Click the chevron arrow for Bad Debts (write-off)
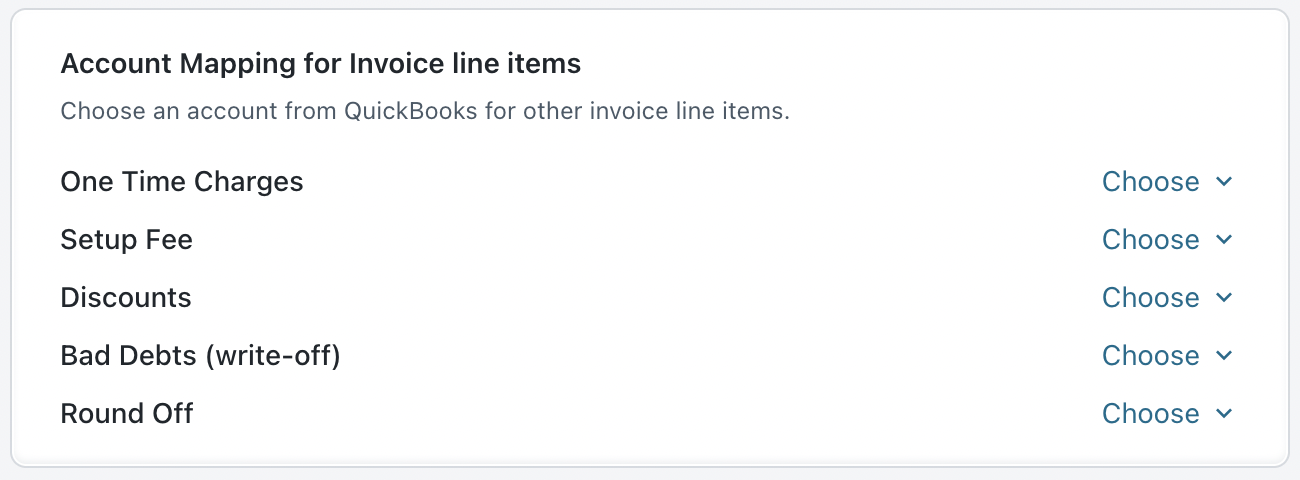This screenshot has width=1300, height=480. 1224,356
